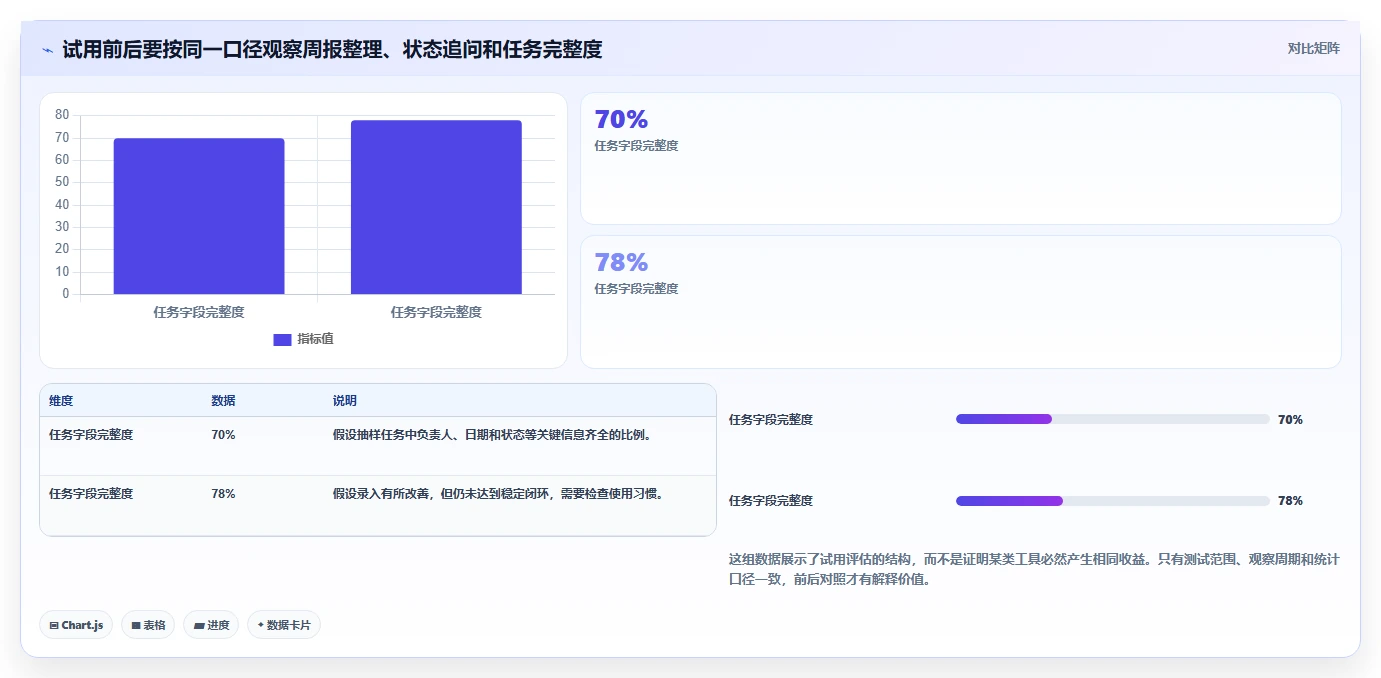Click the 78% cell in the table
The width and height of the screenshot is (1381, 678).
(x=223, y=494)
